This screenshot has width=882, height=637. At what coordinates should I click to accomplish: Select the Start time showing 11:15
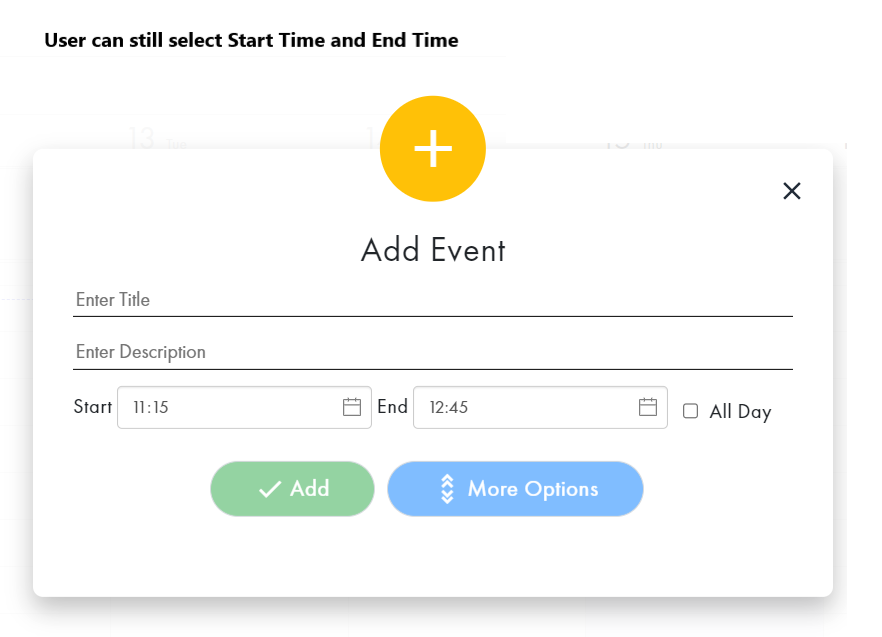[x=200, y=407]
